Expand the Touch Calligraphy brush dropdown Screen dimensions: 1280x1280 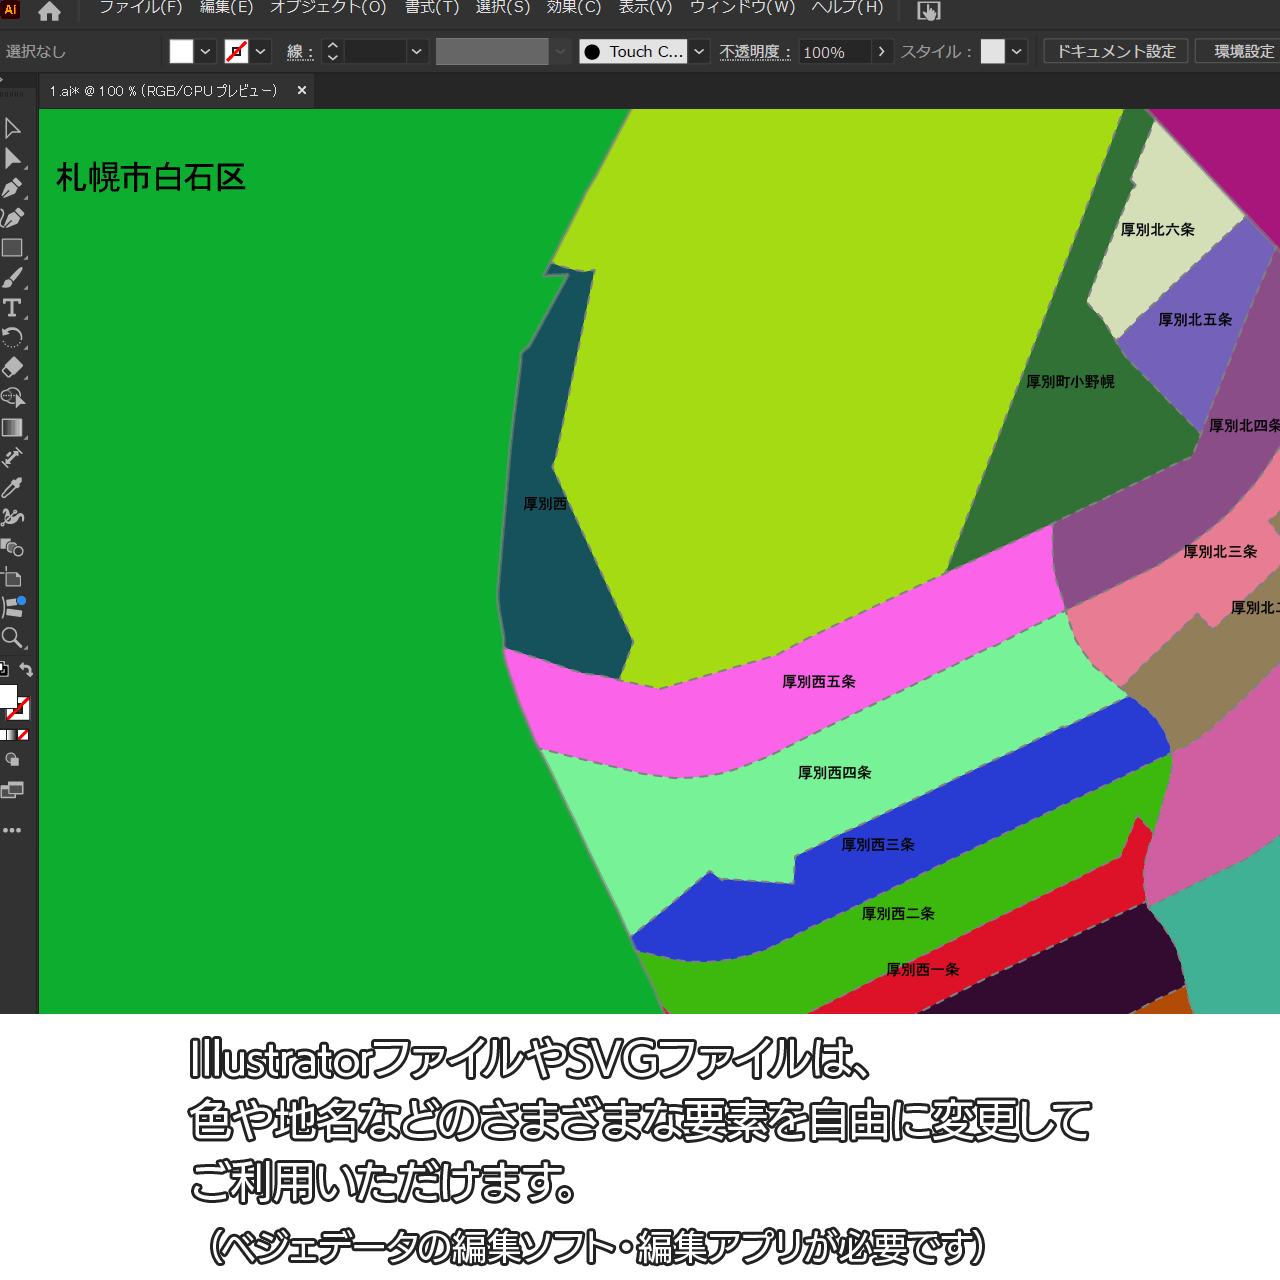(x=700, y=52)
